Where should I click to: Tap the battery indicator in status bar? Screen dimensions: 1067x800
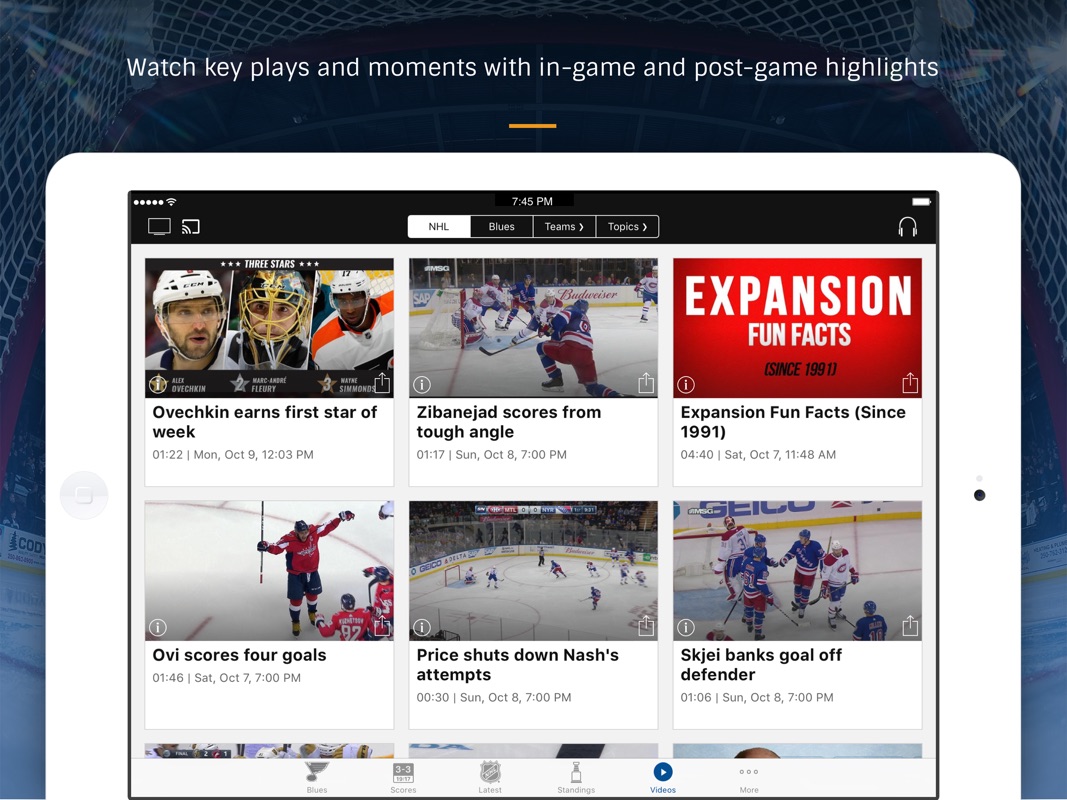921,201
